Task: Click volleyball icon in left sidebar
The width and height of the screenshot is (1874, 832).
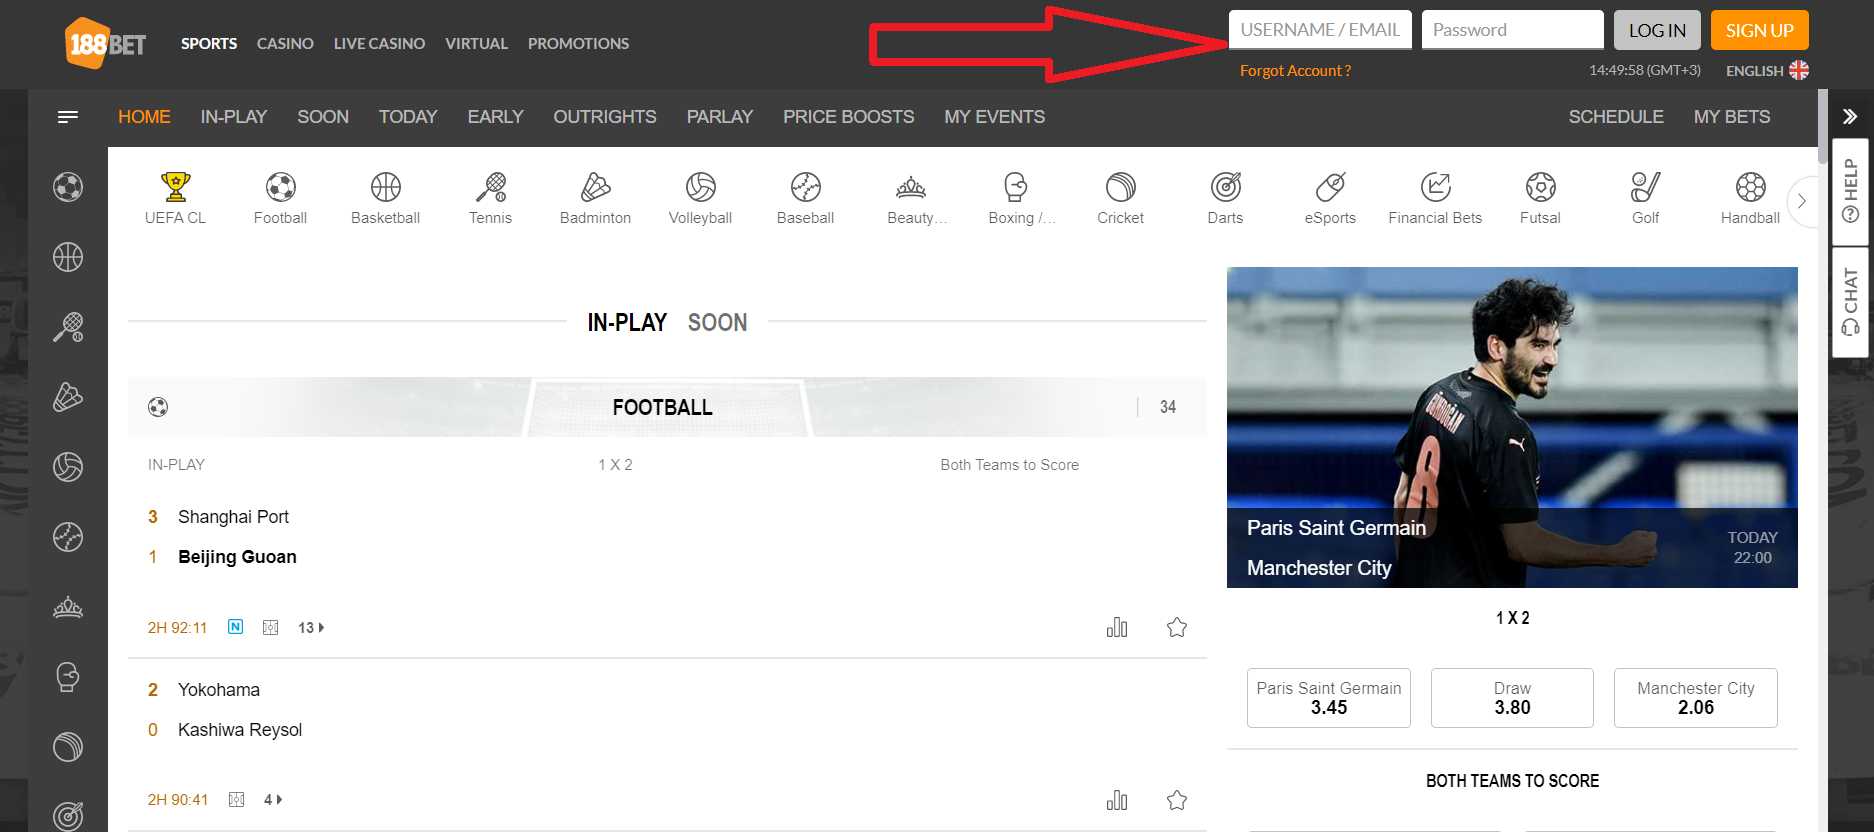Action: click(x=68, y=467)
